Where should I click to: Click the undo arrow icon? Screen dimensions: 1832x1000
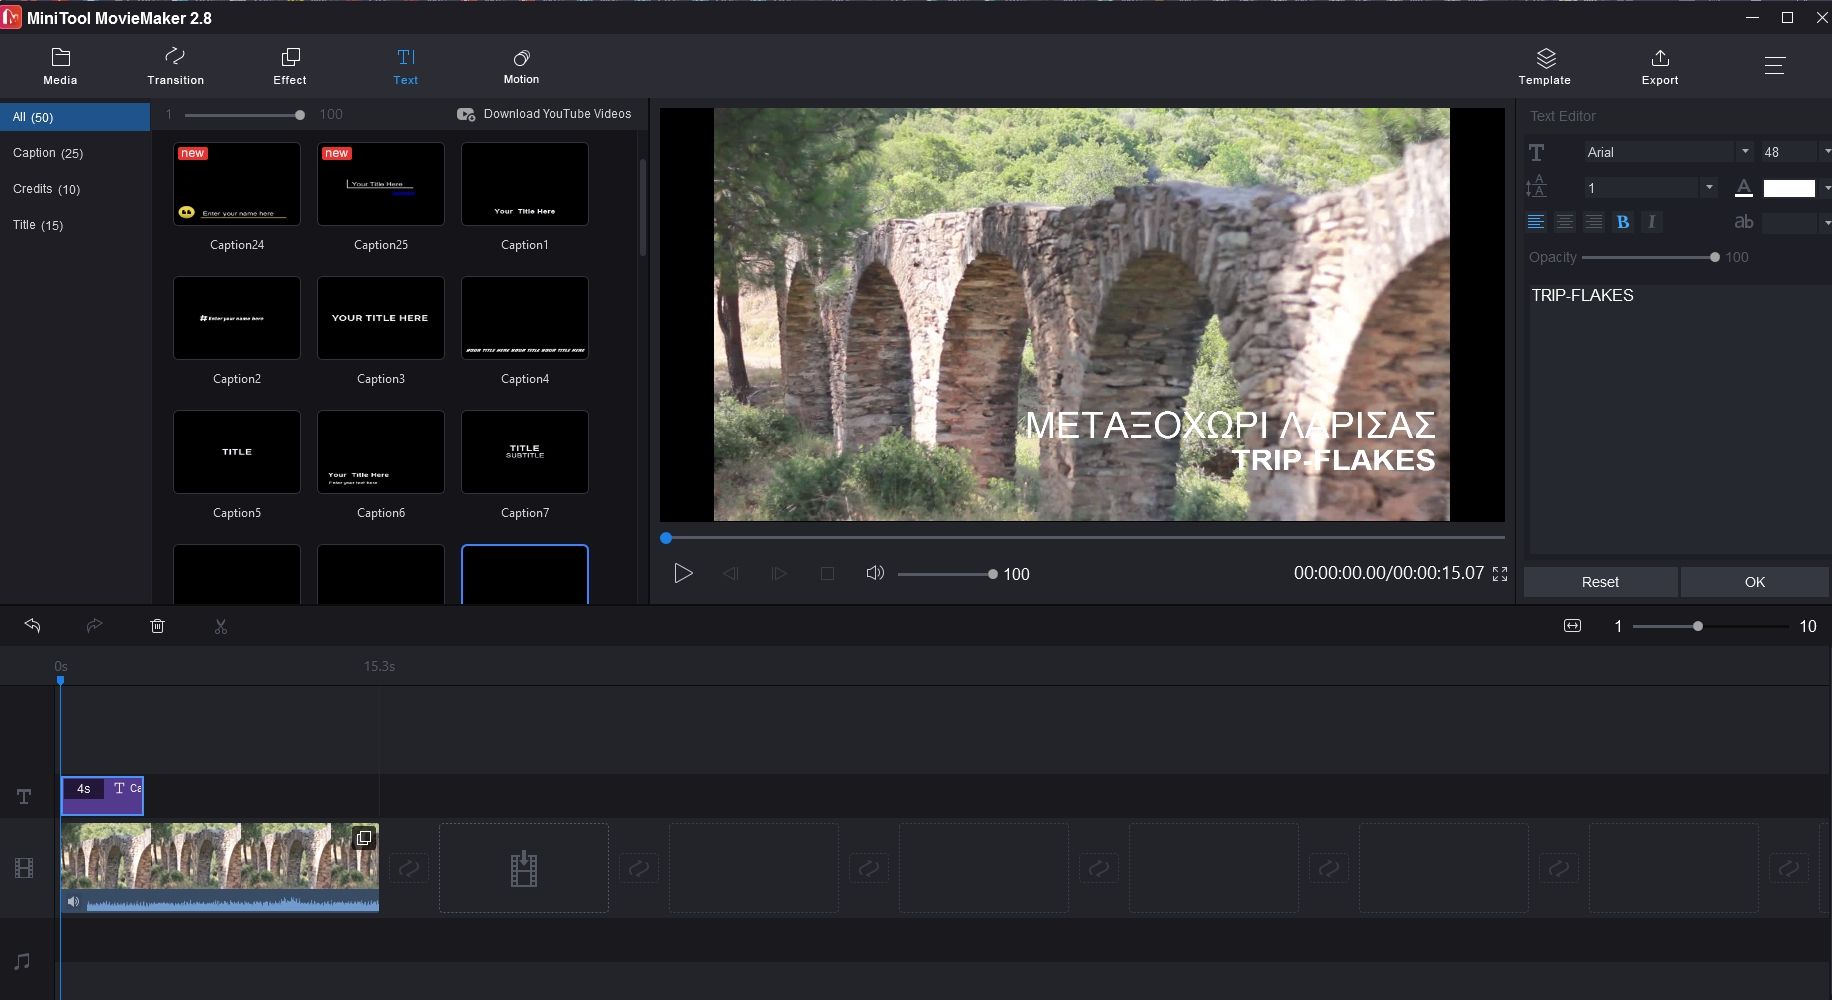point(33,626)
